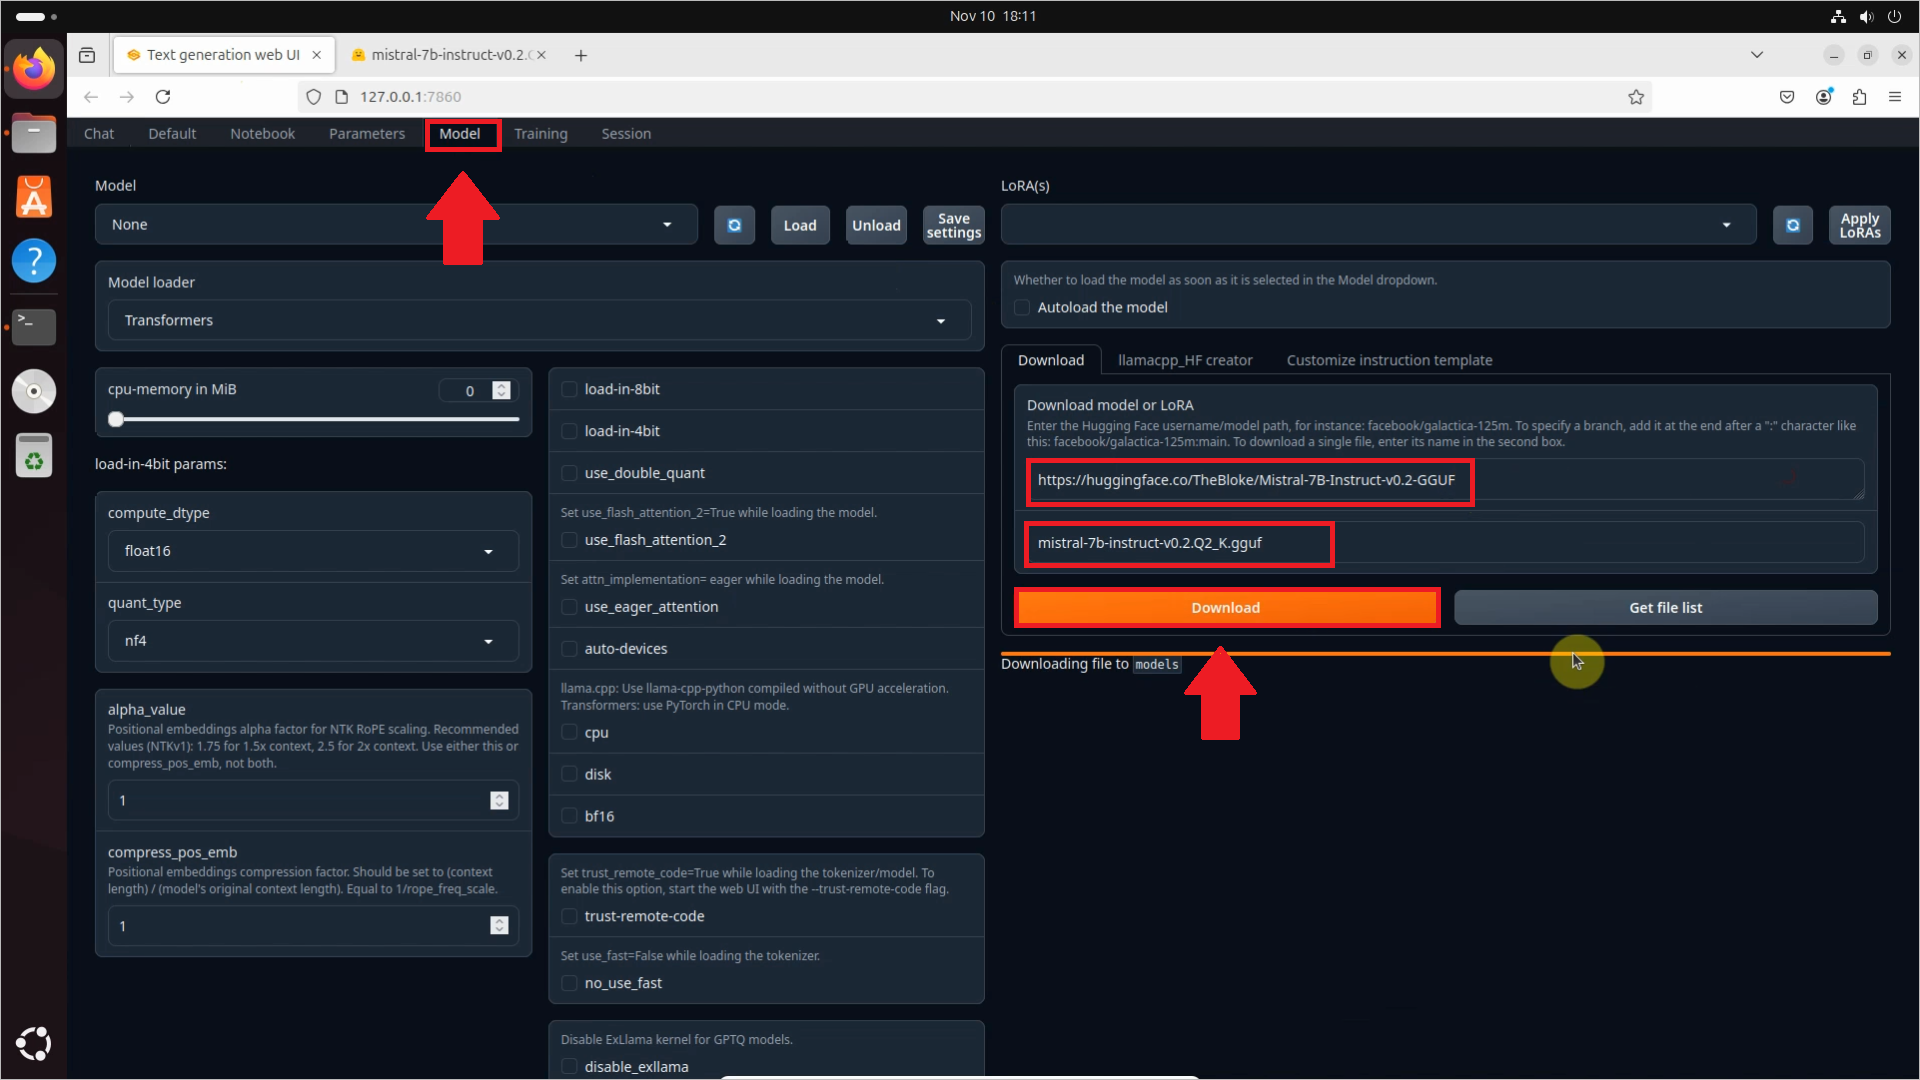Click Get file list button
1920x1080 pixels.
point(1666,608)
